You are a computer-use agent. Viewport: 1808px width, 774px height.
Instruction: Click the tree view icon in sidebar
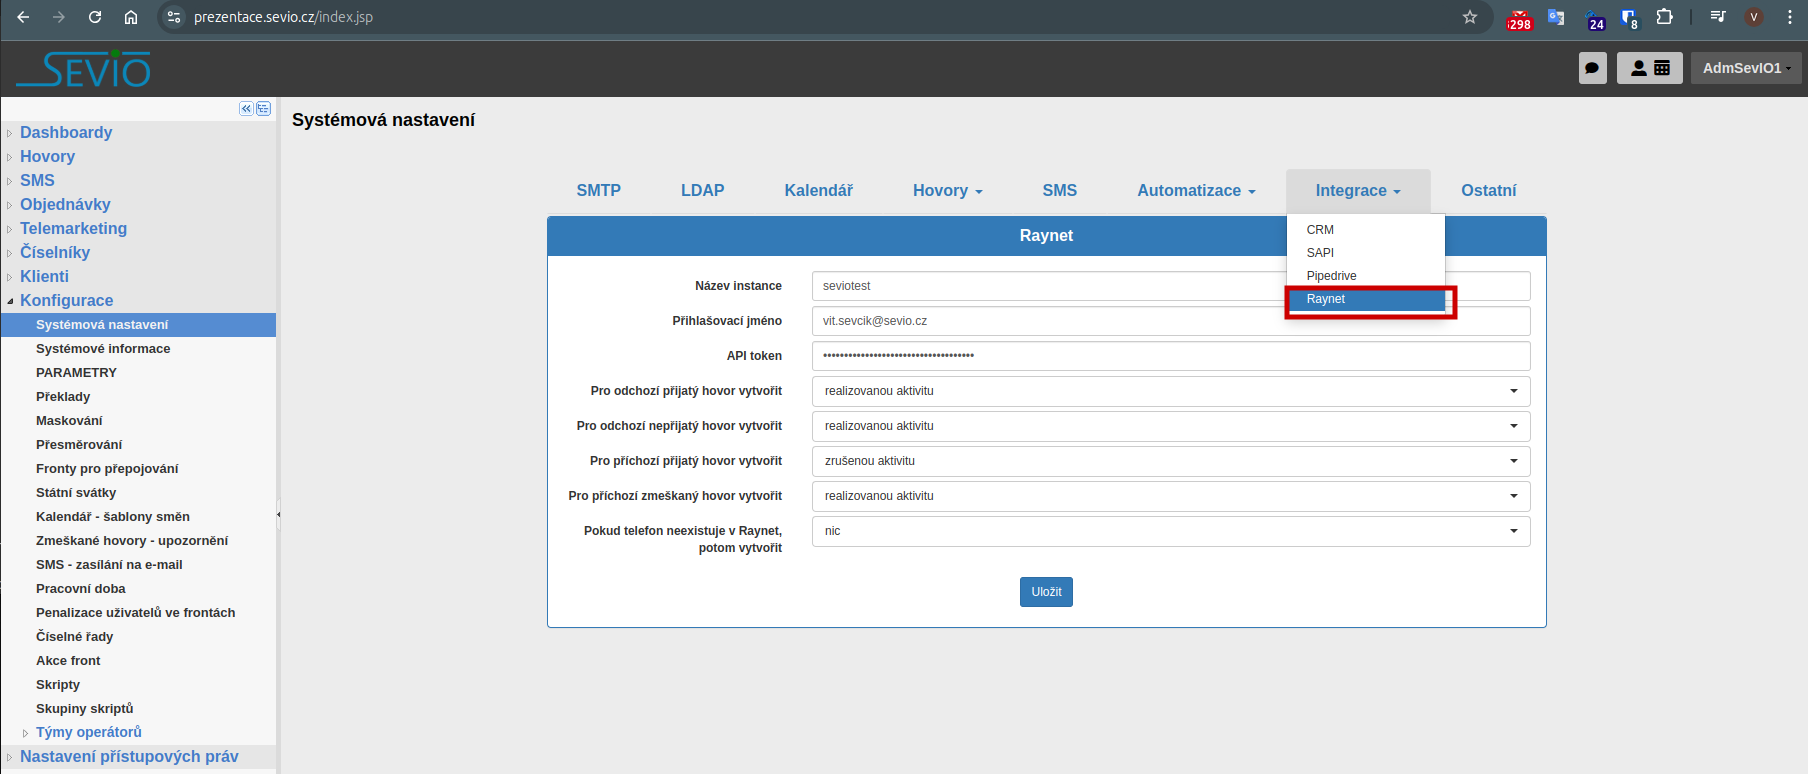tap(264, 108)
